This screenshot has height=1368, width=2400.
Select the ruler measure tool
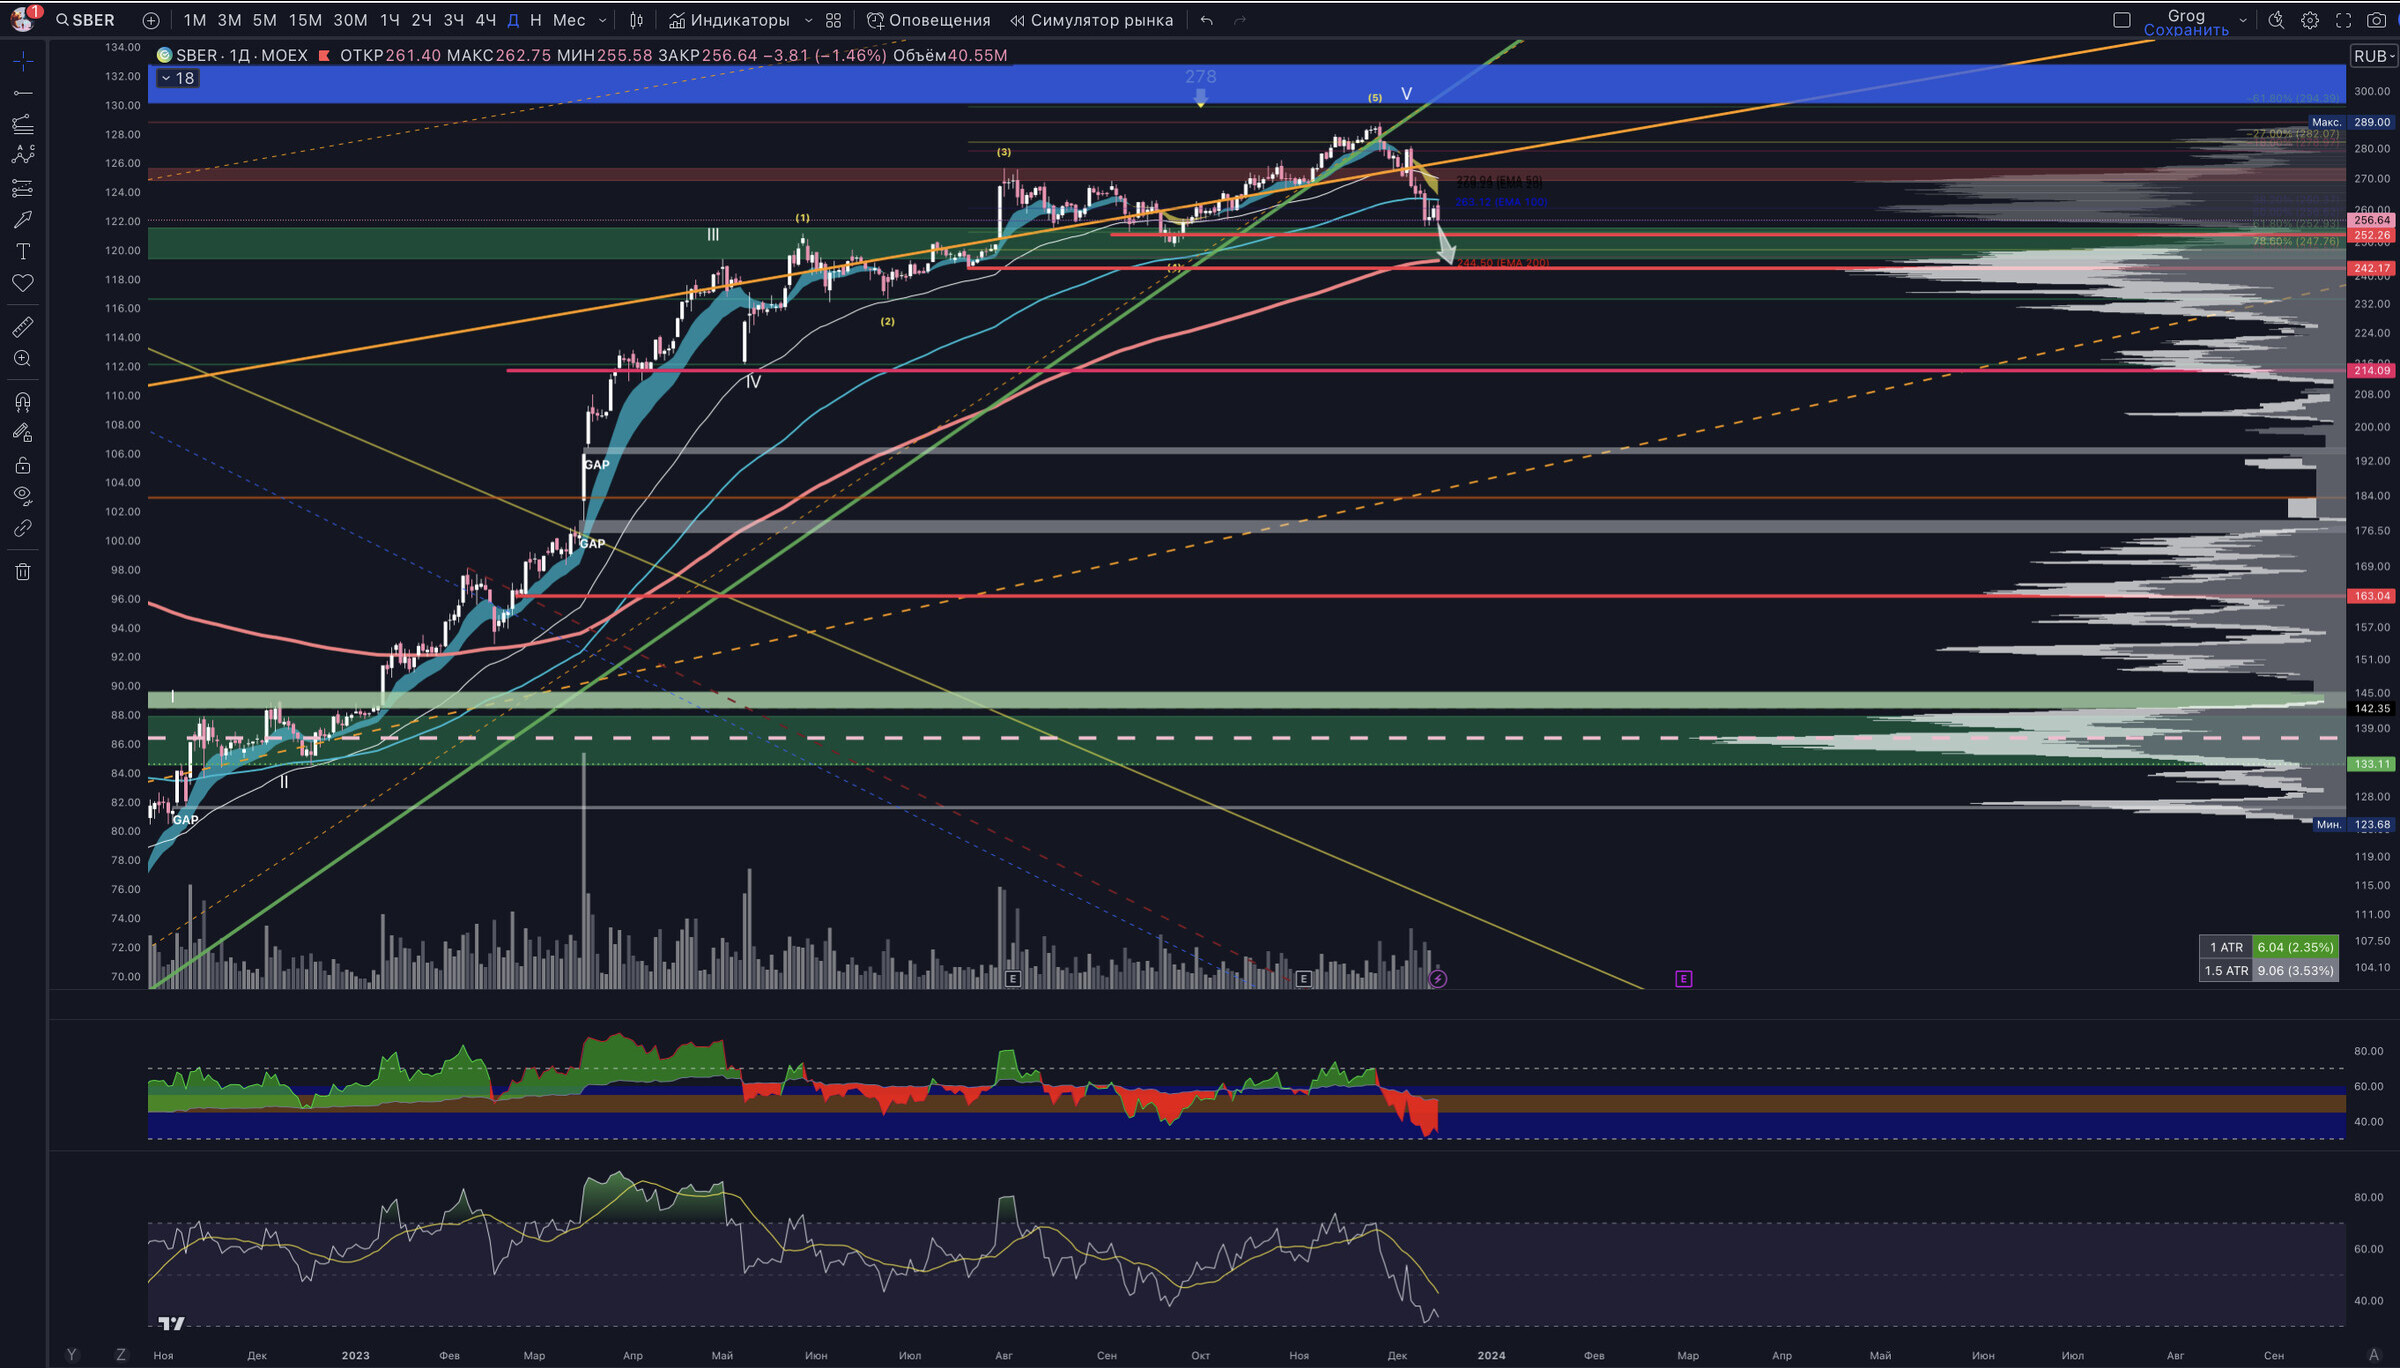pos(23,327)
